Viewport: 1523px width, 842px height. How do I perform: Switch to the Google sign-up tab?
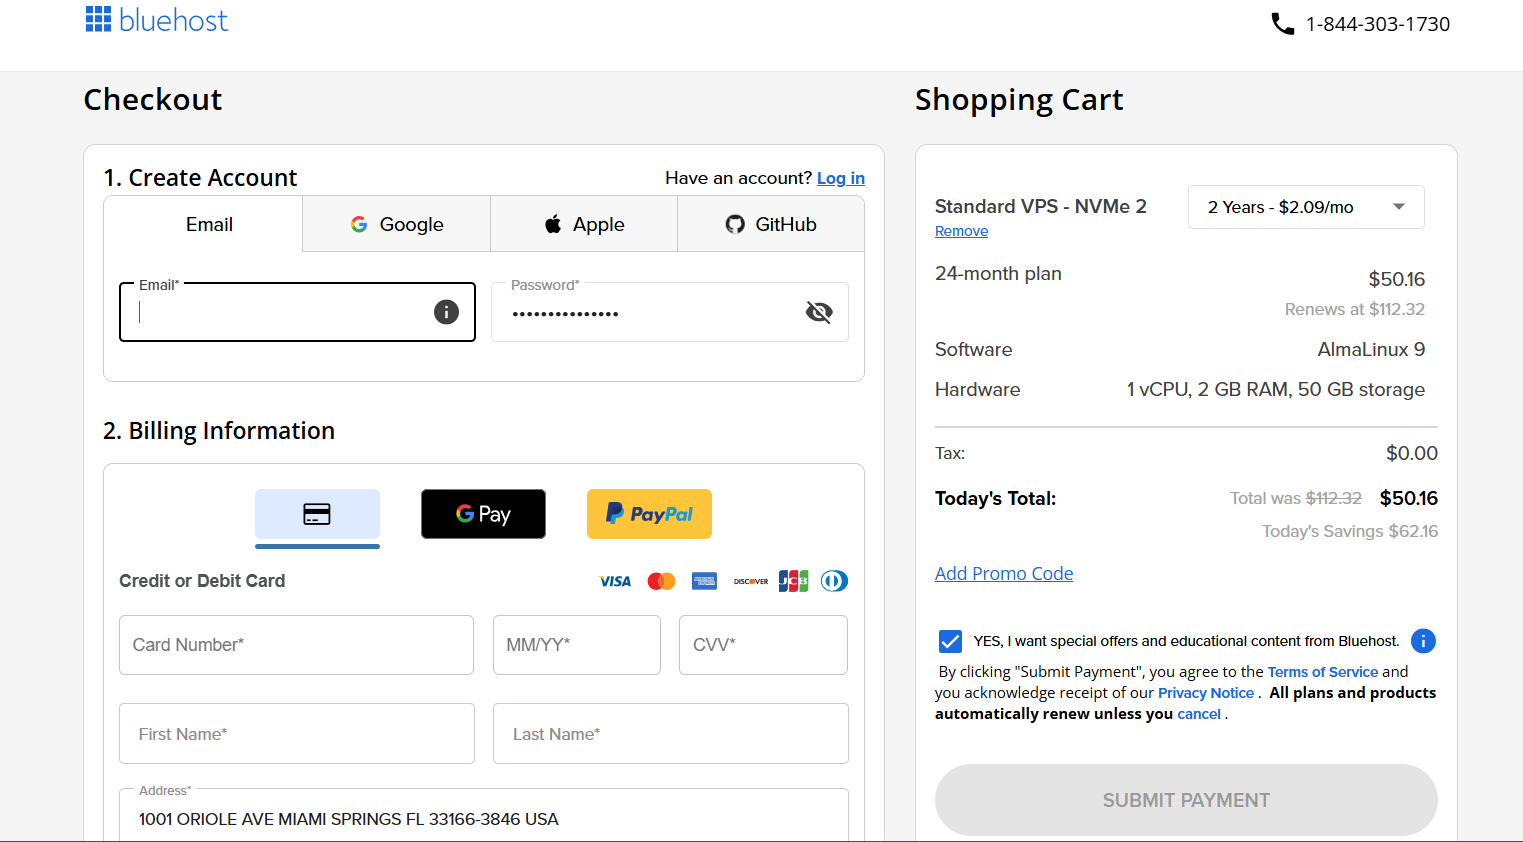point(396,224)
